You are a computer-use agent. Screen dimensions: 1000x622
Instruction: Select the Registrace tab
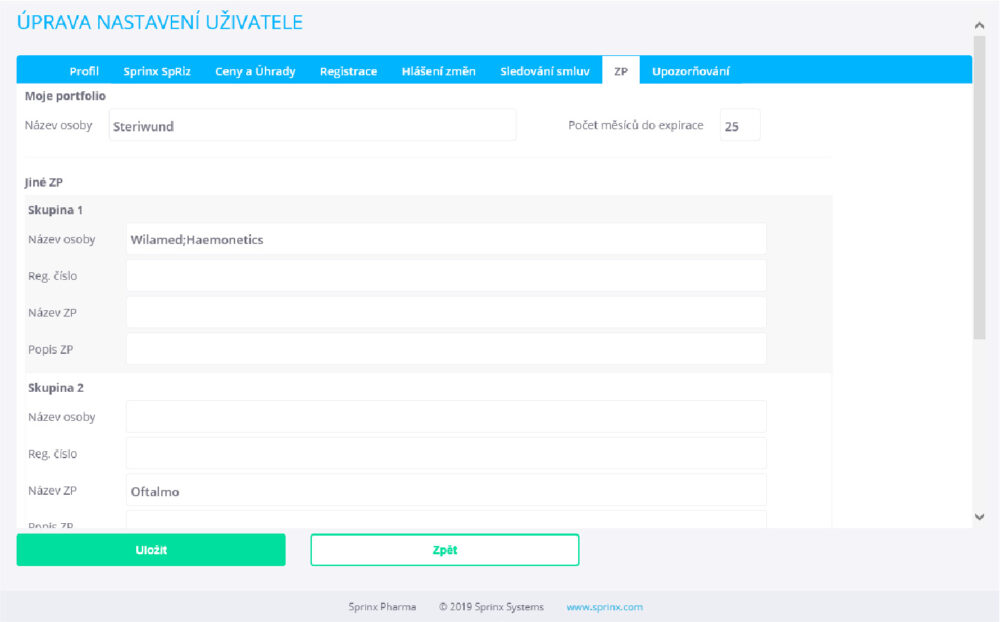point(348,71)
